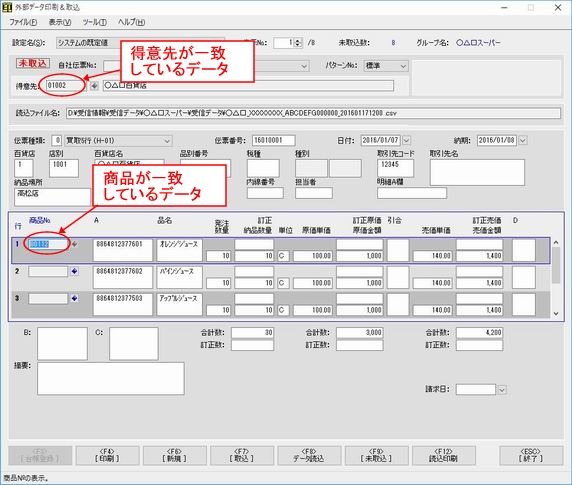Click the detail list scrollbar thumb

click(x=556, y=265)
